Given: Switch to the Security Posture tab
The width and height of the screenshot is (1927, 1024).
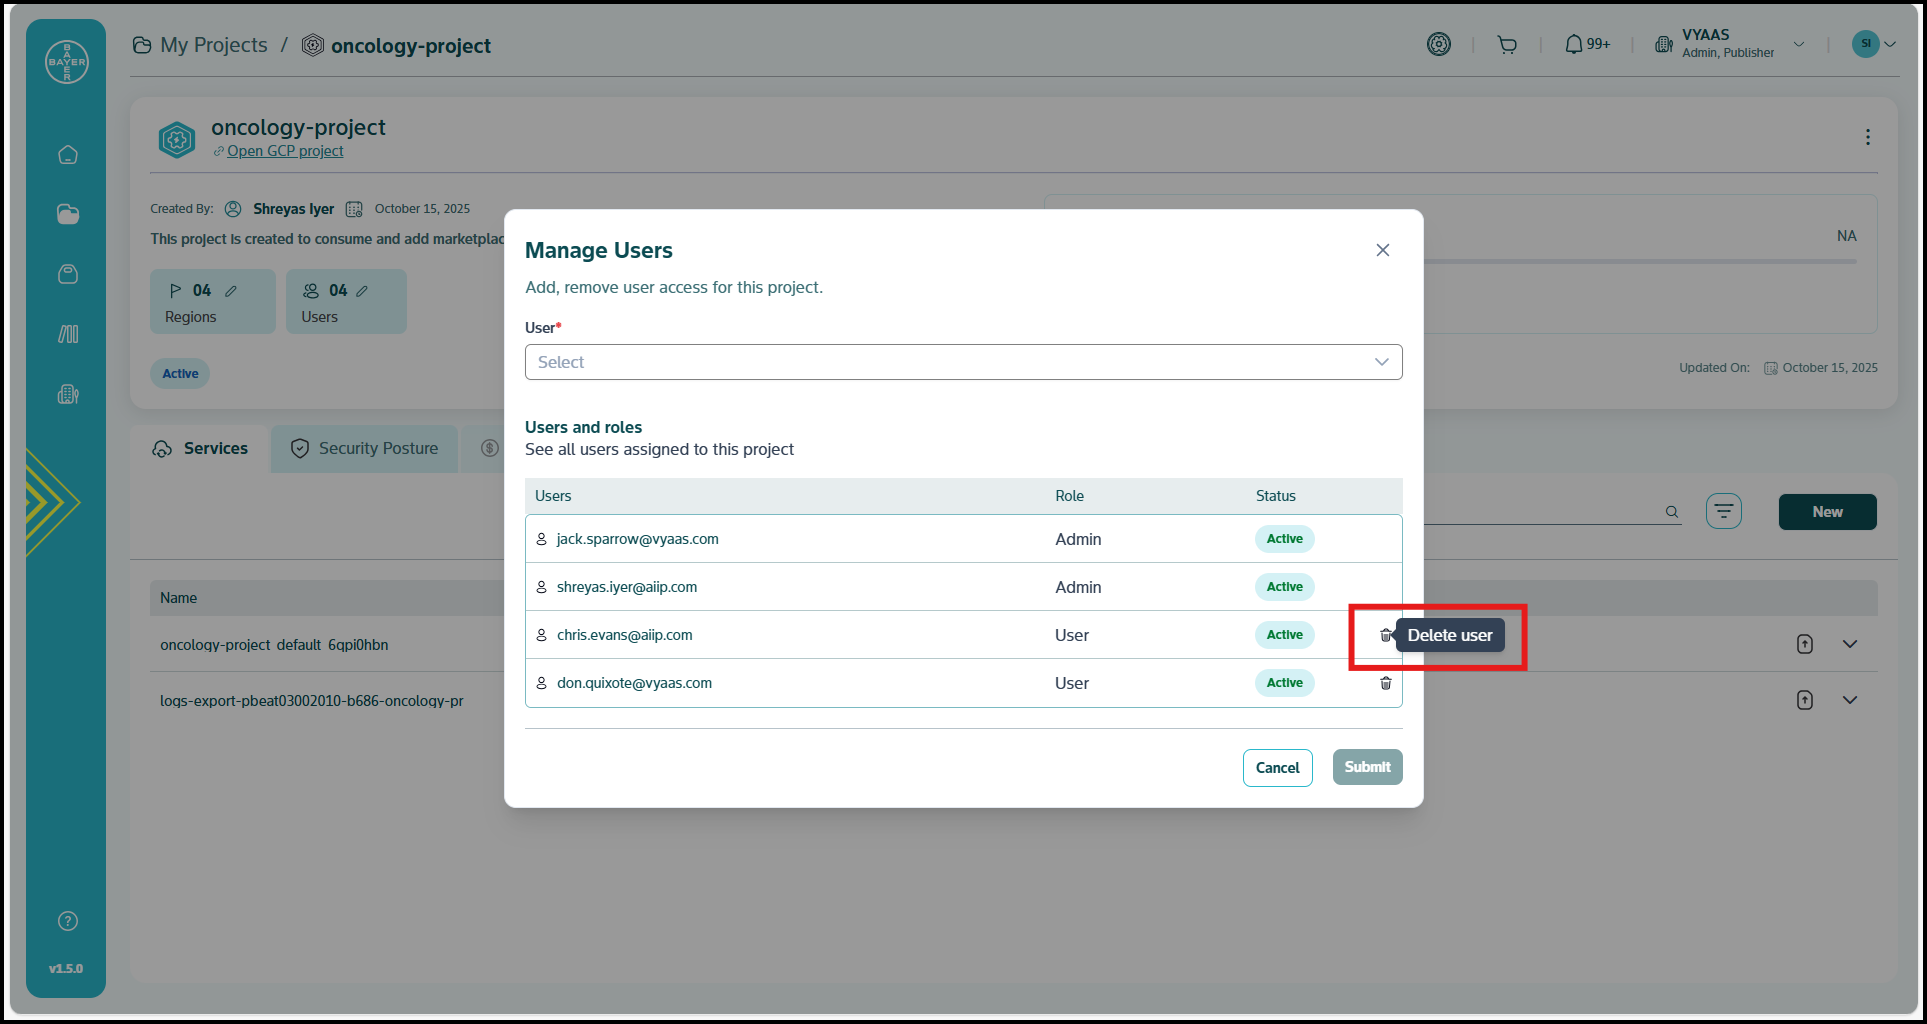Looking at the screenshot, I should [x=365, y=449].
